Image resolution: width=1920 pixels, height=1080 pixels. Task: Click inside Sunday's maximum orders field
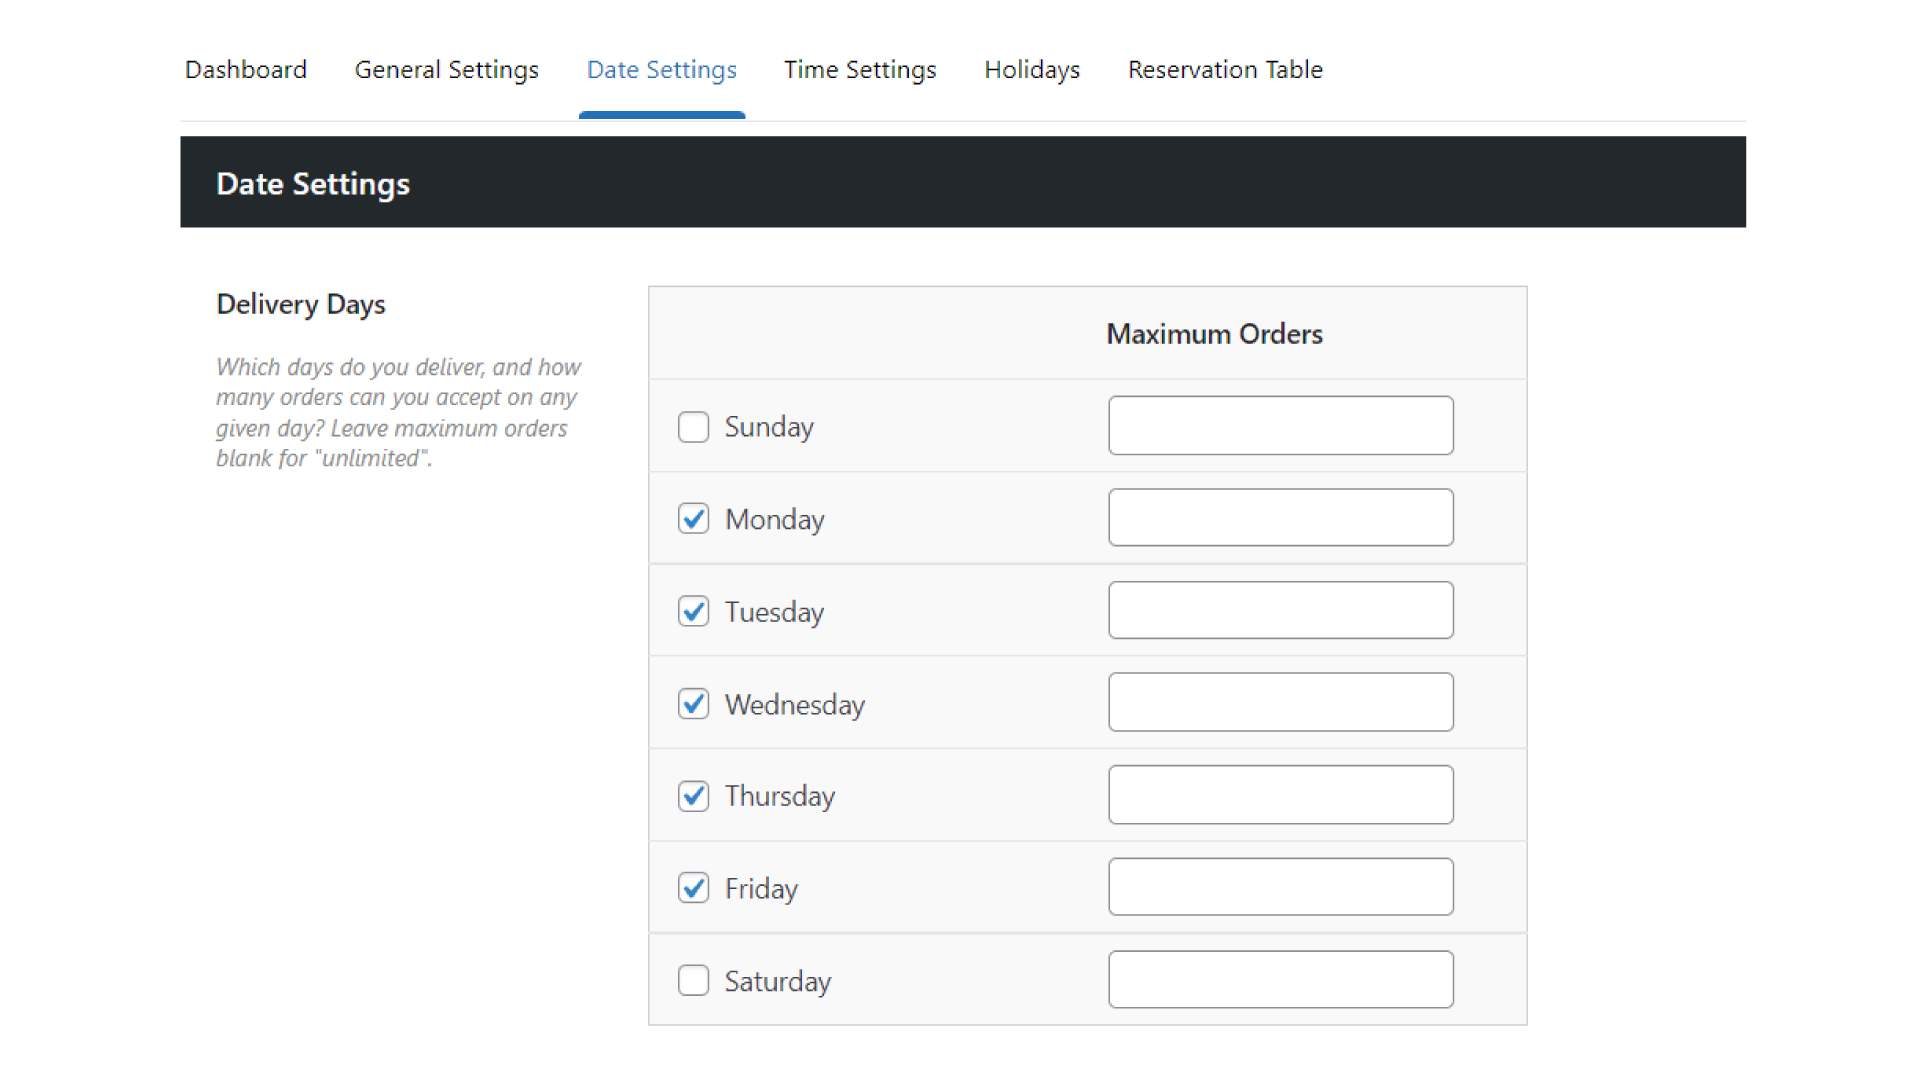[x=1280, y=425]
